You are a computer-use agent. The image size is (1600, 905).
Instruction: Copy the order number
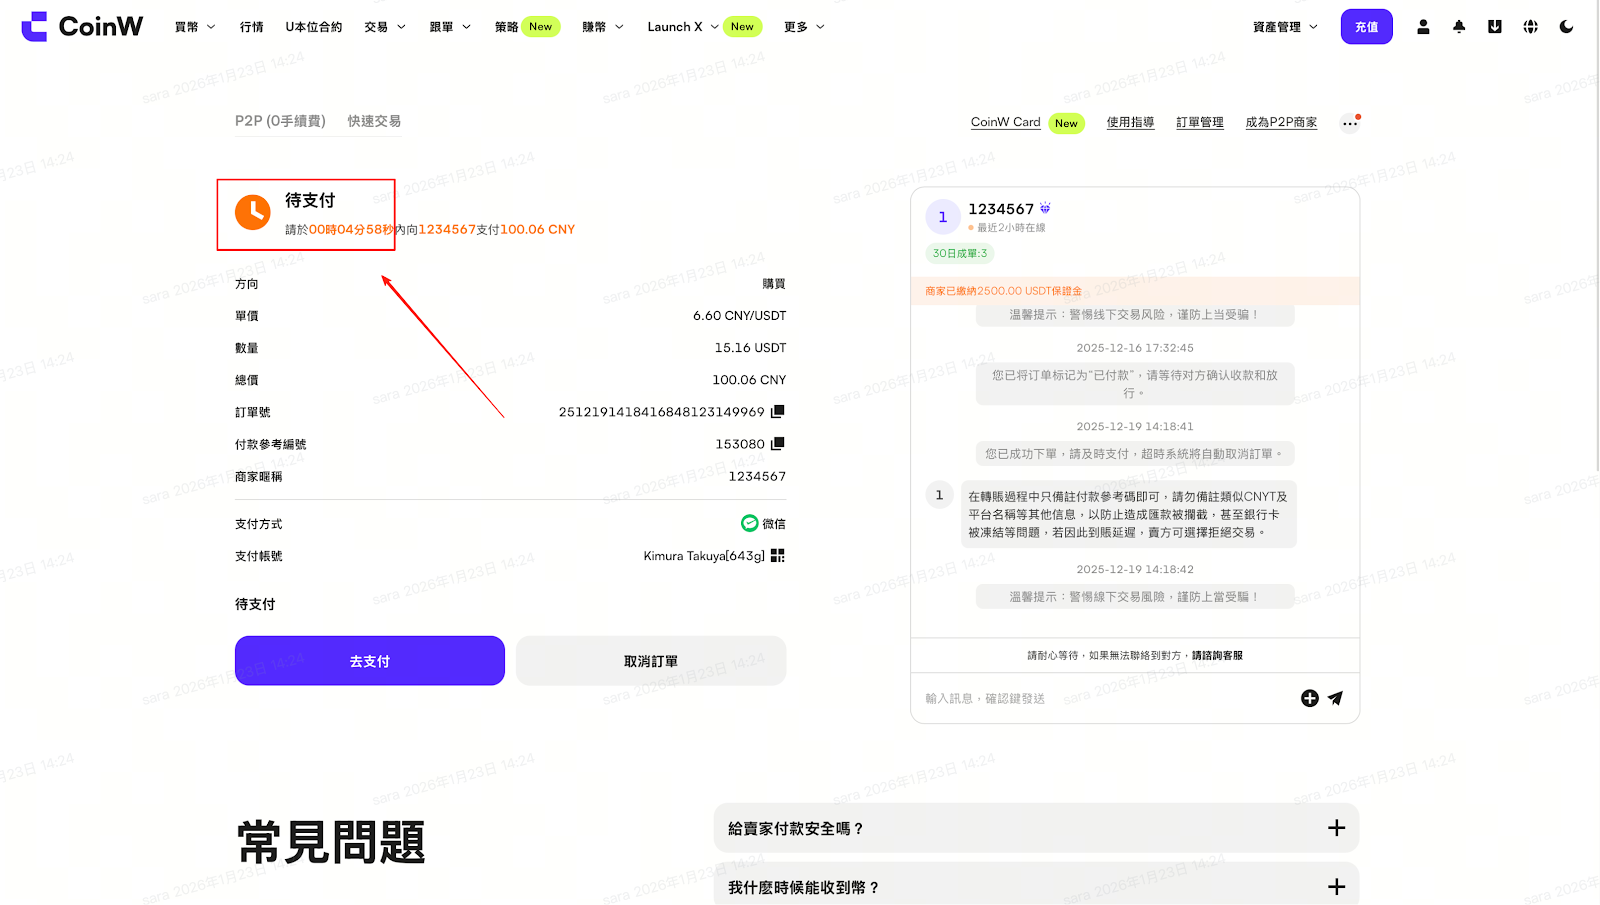777,411
